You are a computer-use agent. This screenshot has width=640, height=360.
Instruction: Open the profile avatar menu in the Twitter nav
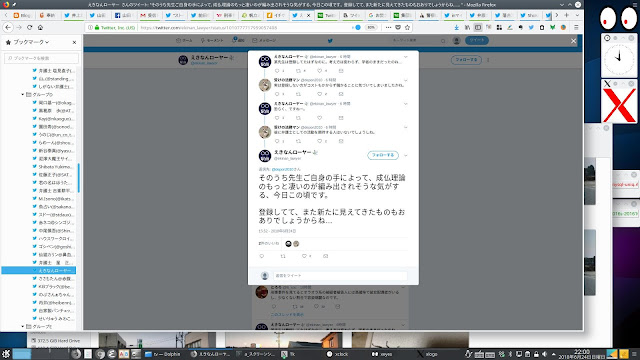pyautogui.click(x=456, y=40)
